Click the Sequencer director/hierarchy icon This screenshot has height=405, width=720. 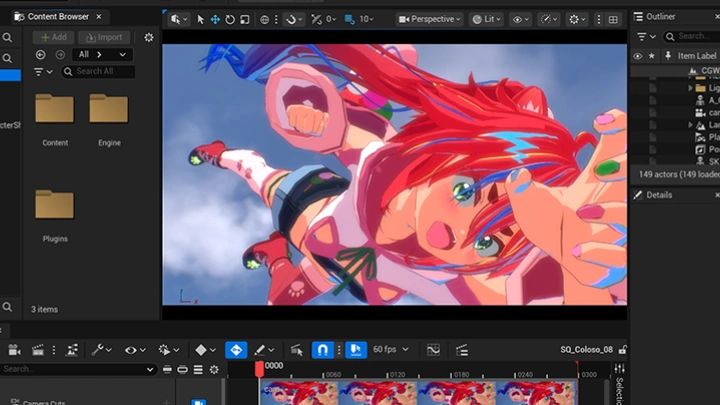(72, 350)
